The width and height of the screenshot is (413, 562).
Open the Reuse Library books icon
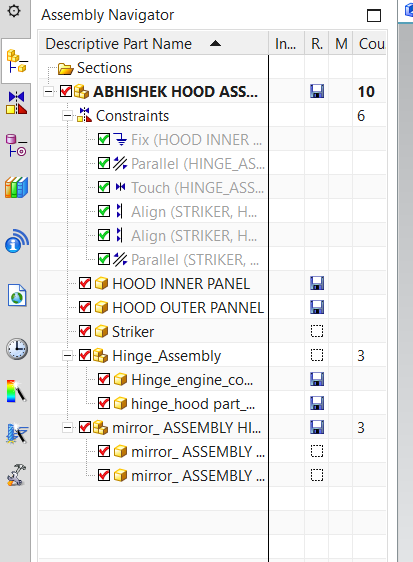(x=16, y=187)
